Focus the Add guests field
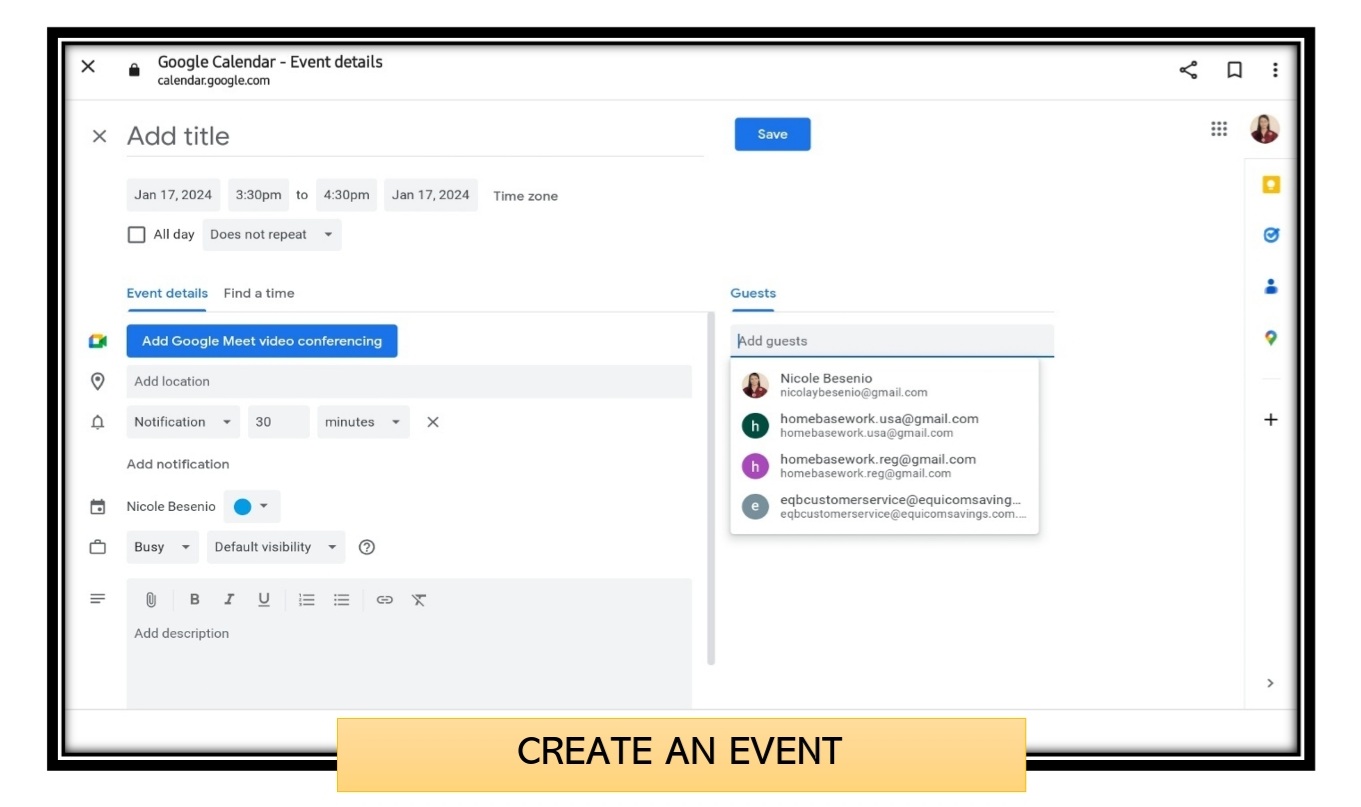This screenshot has height=807, width=1361. click(x=892, y=341)
